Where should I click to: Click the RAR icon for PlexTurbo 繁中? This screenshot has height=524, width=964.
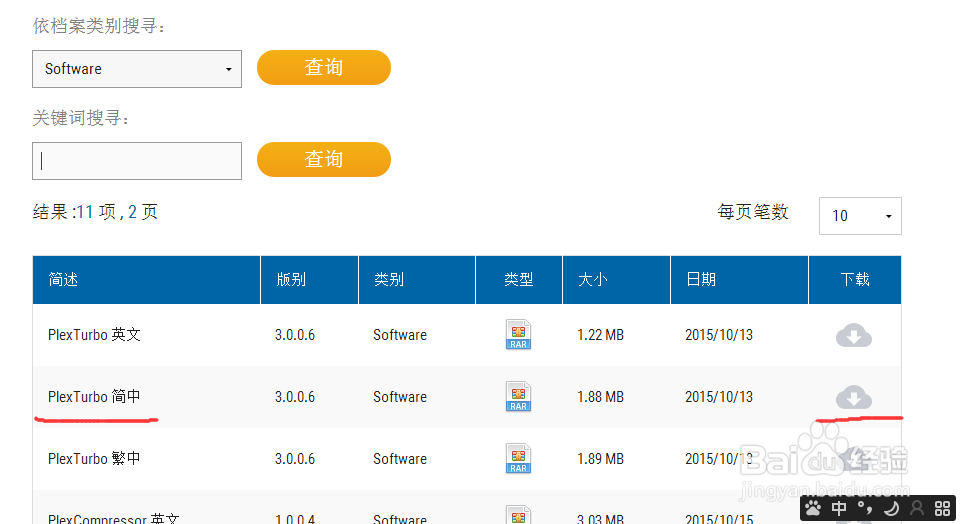(518, 459)
